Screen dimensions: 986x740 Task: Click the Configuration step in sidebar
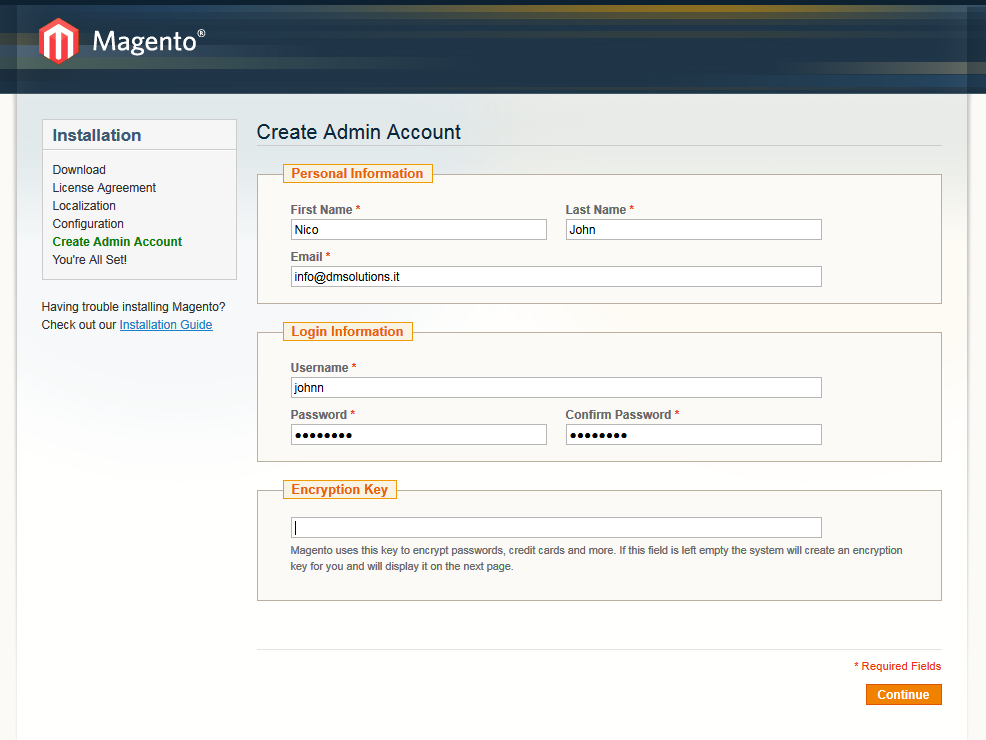[88, 224]
